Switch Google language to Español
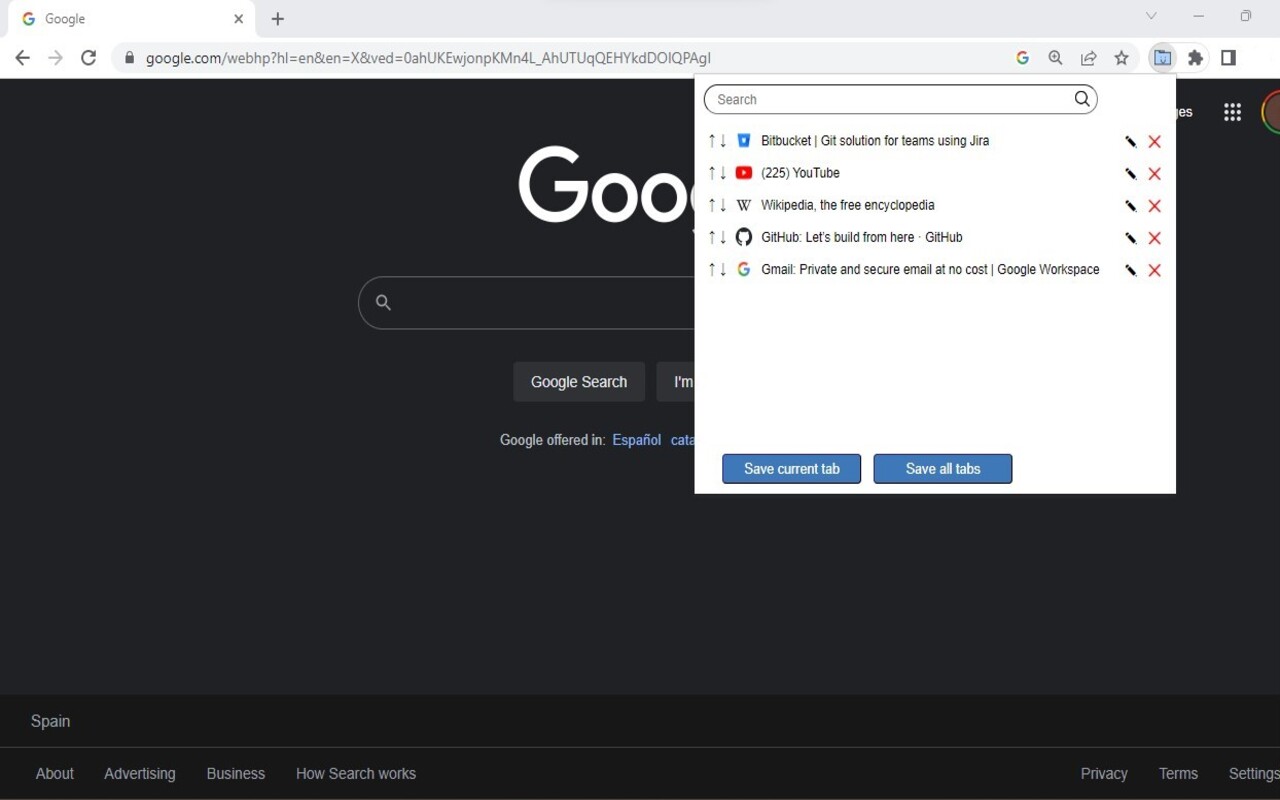The width and height of the screenshot is (1280, 800). [637, 440]
